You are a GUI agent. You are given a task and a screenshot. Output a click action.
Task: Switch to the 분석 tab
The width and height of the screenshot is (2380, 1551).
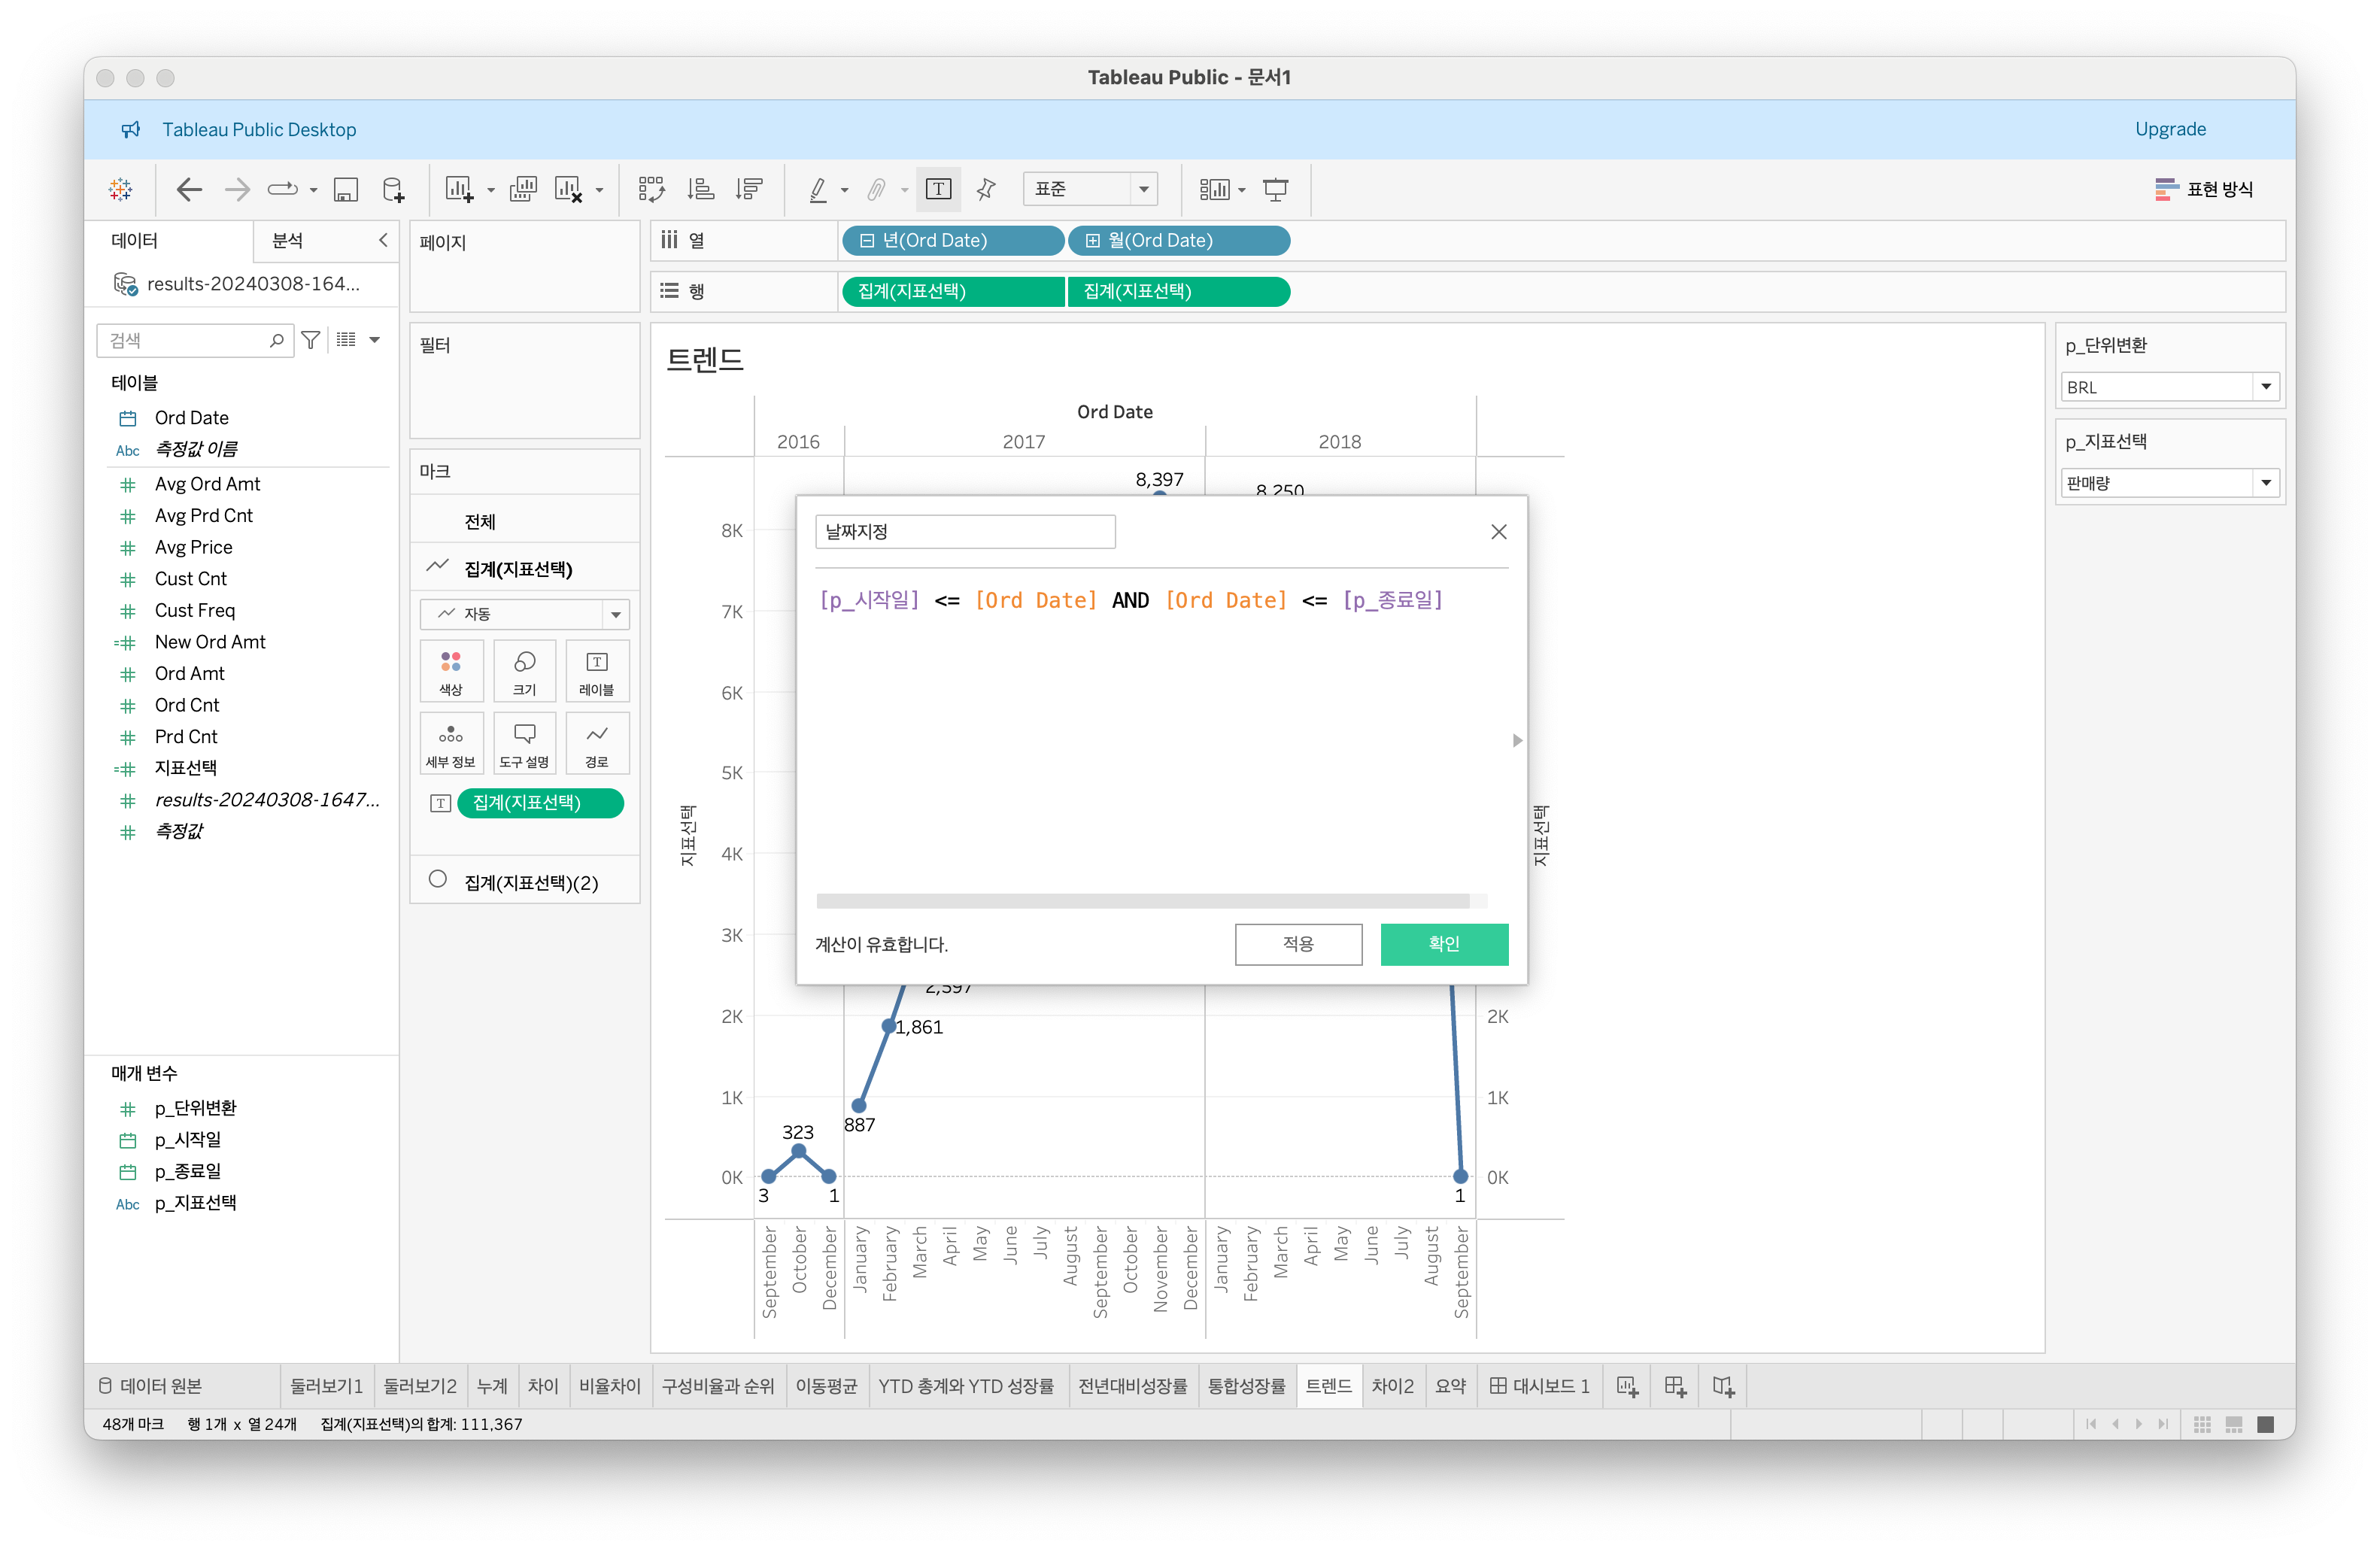tap(288, 240)
